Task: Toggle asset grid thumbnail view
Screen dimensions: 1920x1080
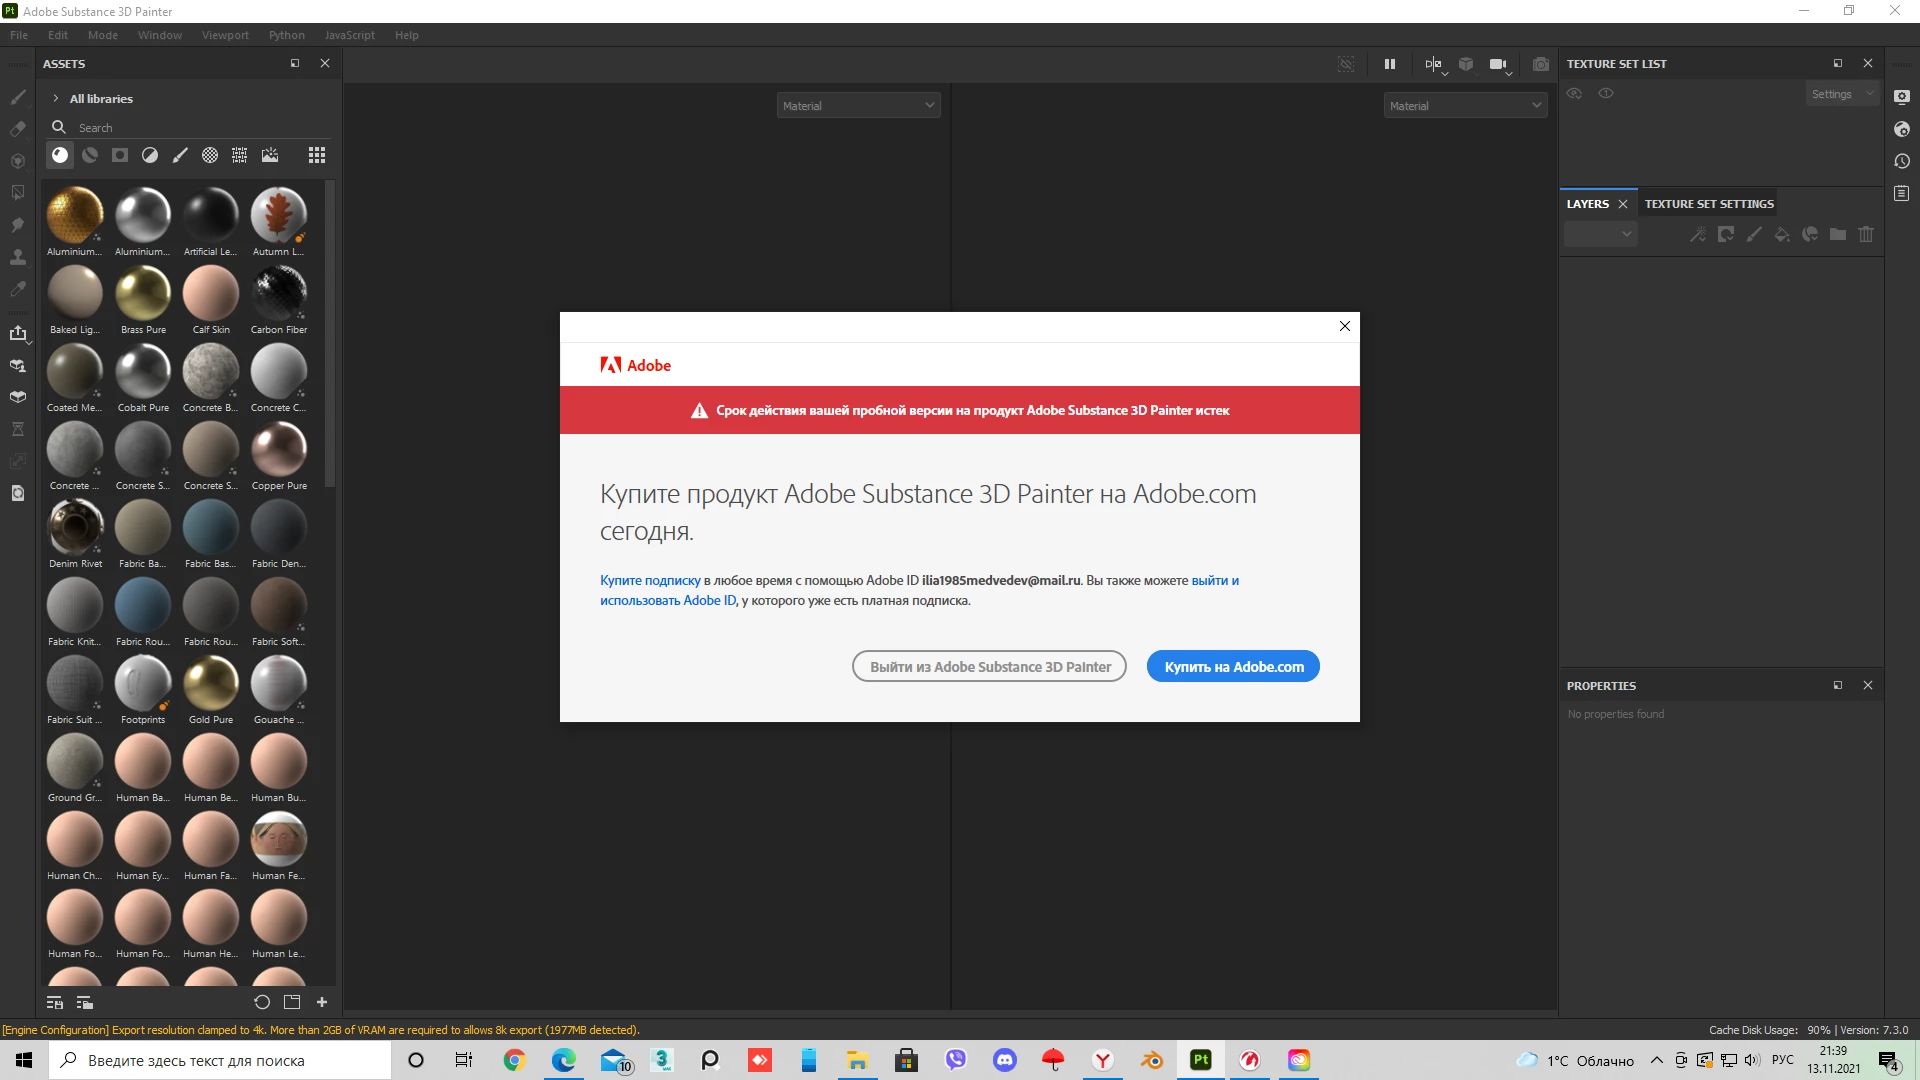Action: tap(317, 155)
